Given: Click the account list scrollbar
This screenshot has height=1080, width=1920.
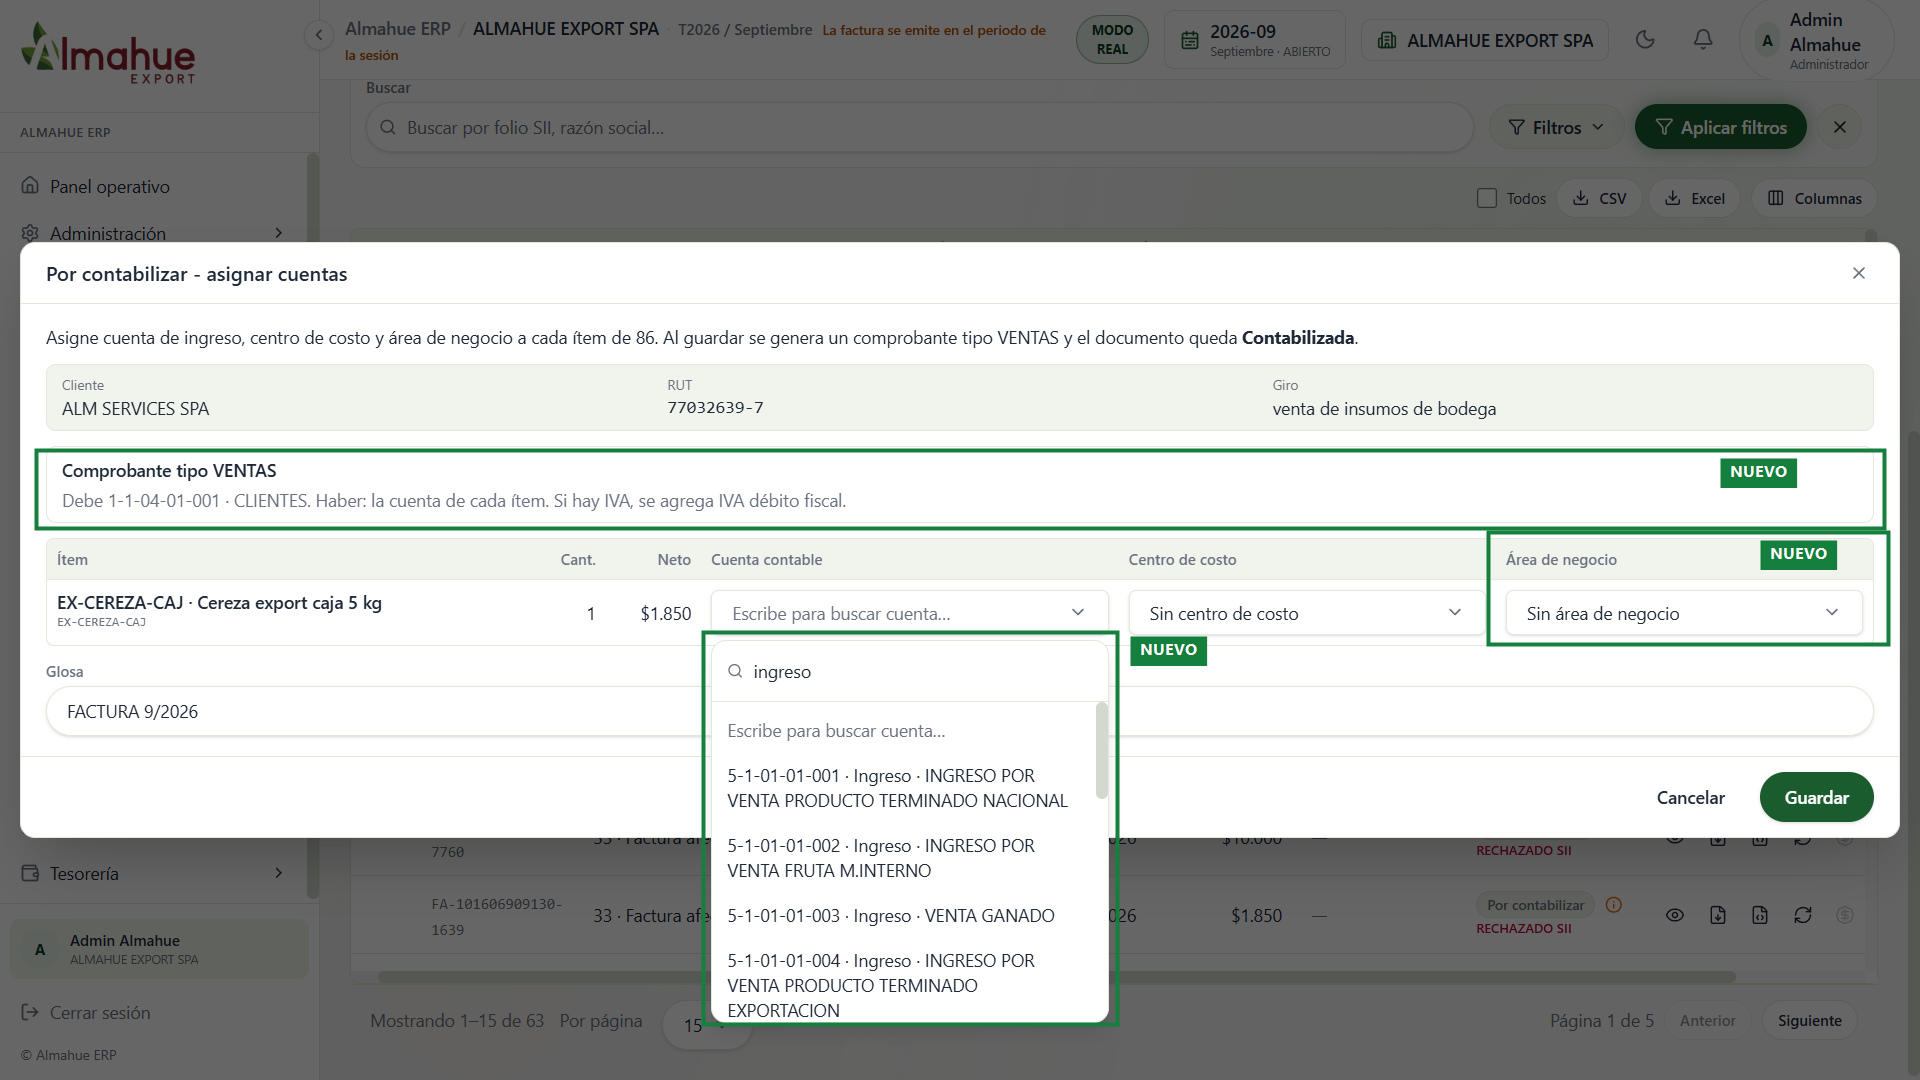Looking at the screenshot, I should tap(1102, 750).
